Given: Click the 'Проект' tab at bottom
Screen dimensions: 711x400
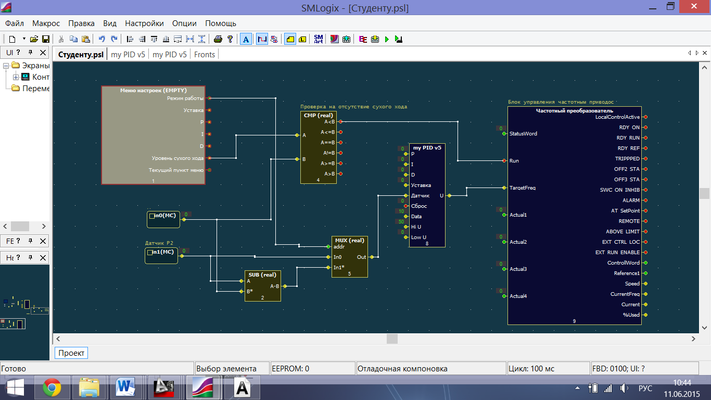Looking at the screenshot, I should click(71, 352).
